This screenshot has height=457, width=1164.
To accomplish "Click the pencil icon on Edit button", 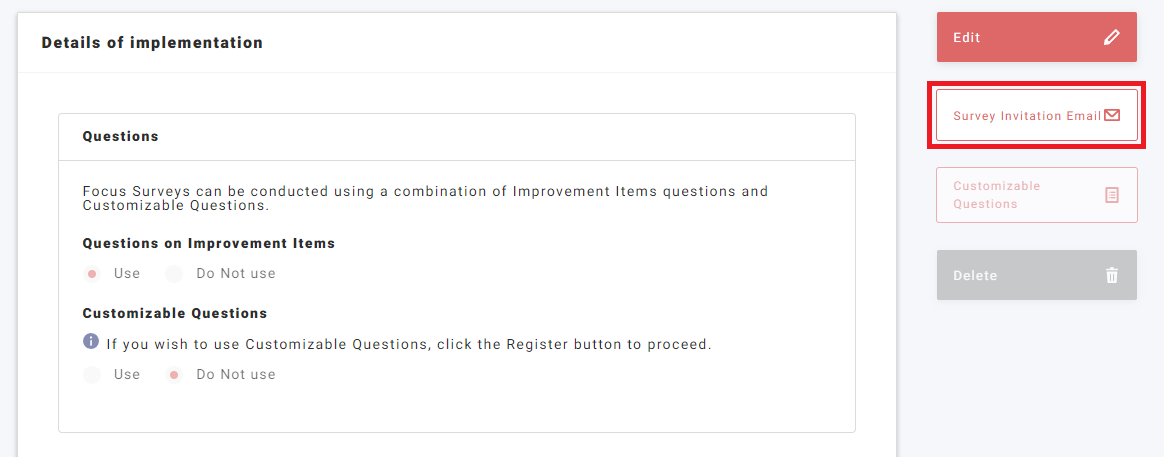I will (x=1112, y=38).
